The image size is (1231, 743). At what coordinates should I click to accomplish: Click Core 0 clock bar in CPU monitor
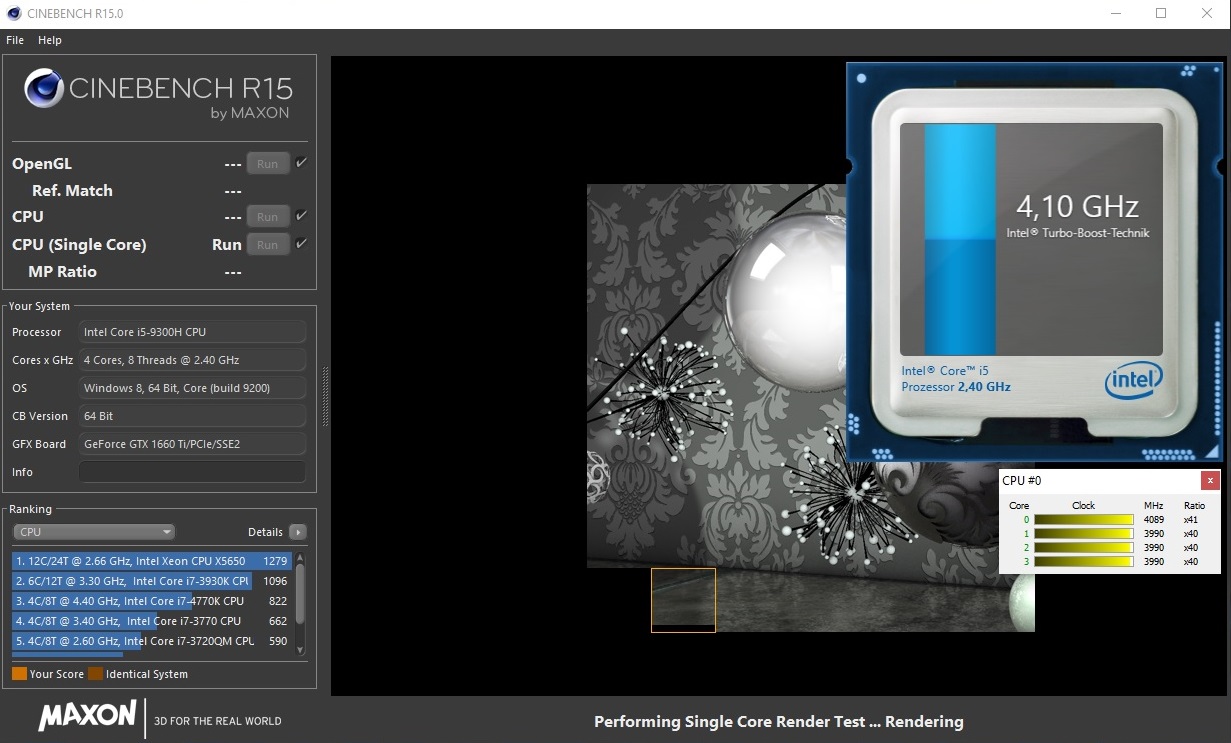click(1083, 520)
